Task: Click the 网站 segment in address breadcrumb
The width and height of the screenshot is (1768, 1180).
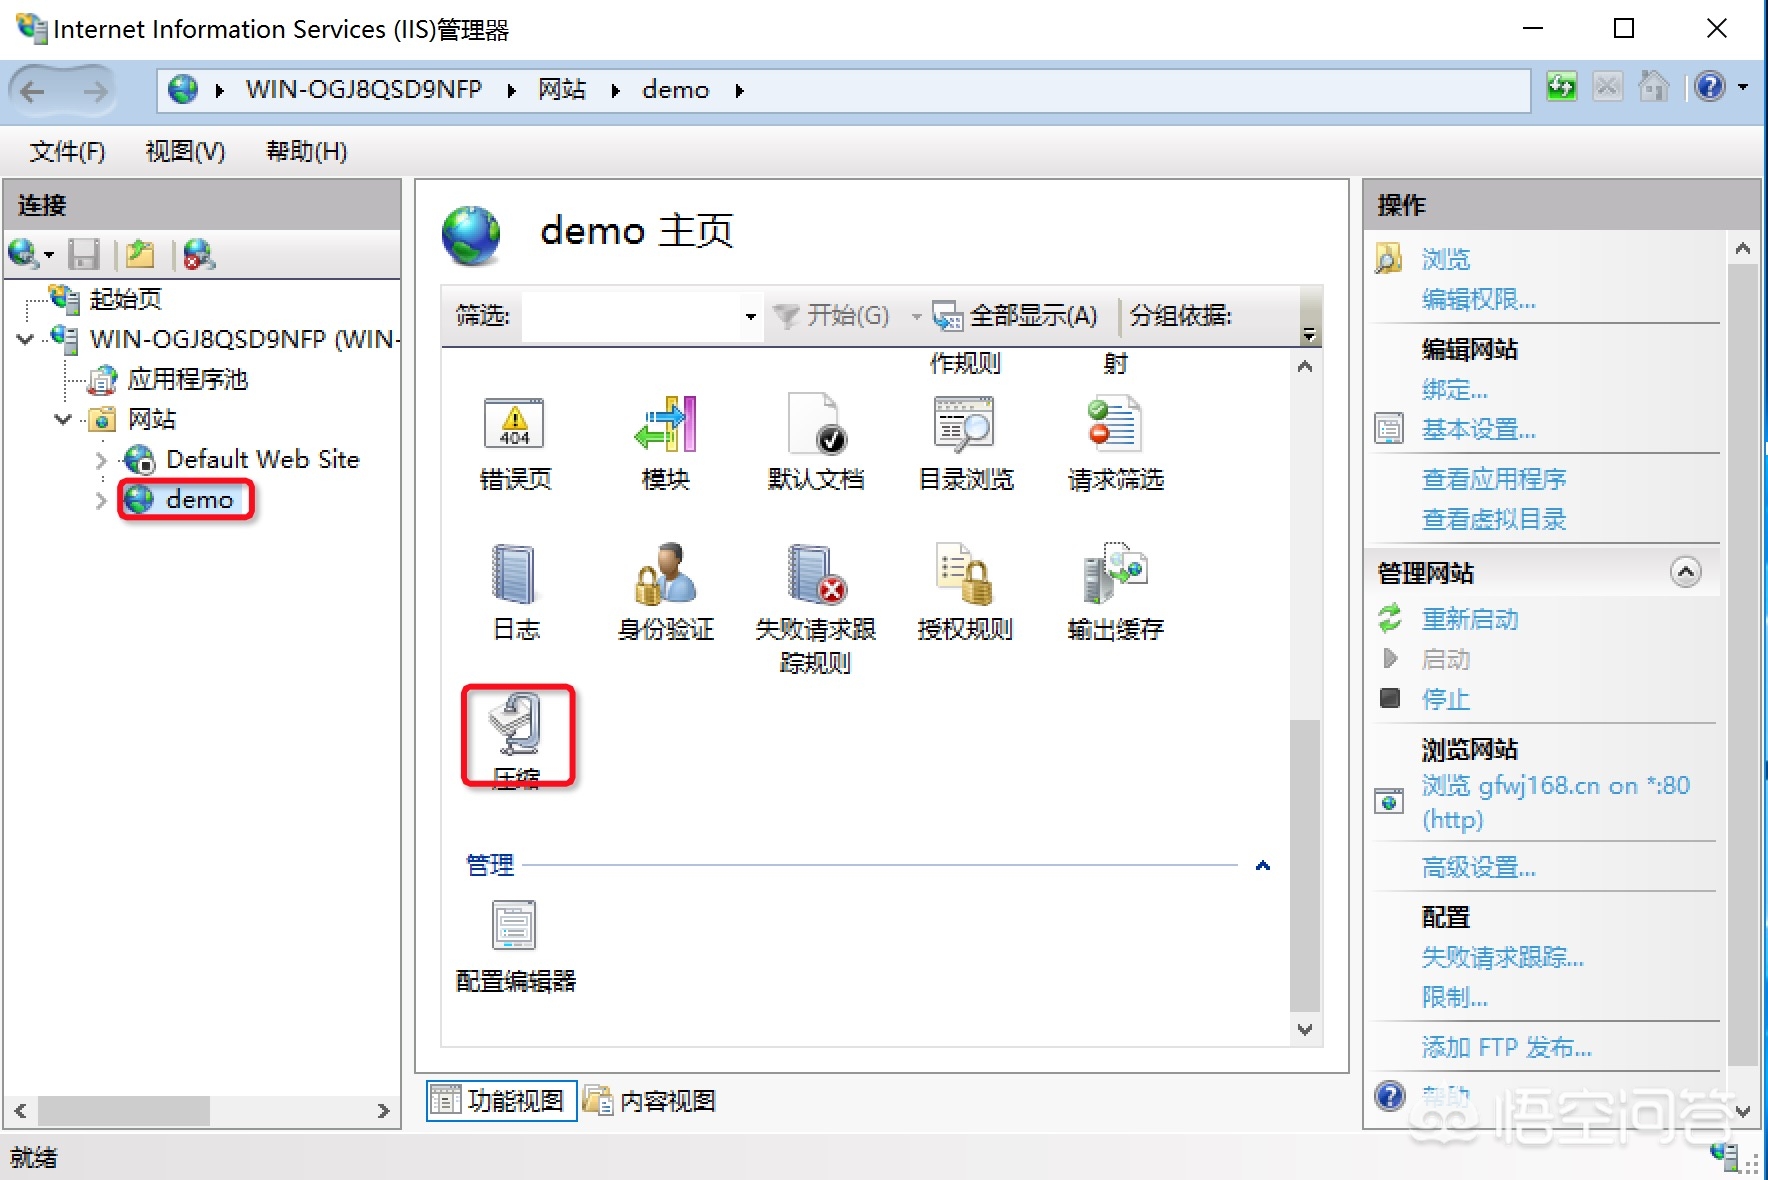Action: tap(562, 90)
